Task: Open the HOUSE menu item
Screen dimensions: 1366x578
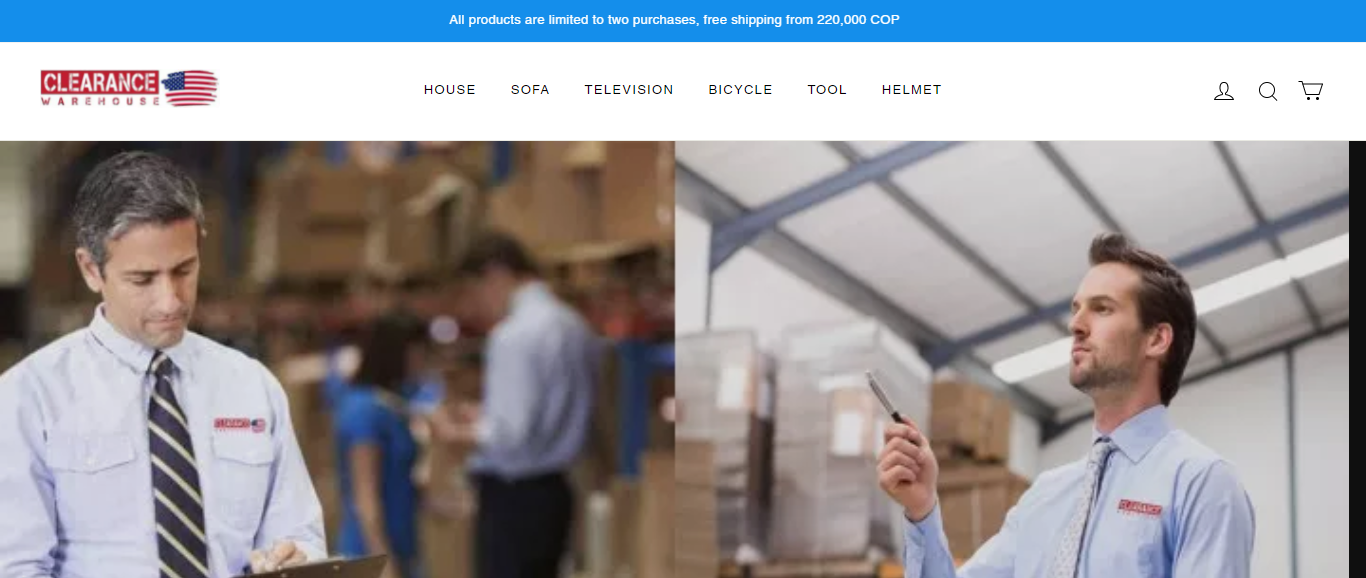Action: (x=450, y=90)
